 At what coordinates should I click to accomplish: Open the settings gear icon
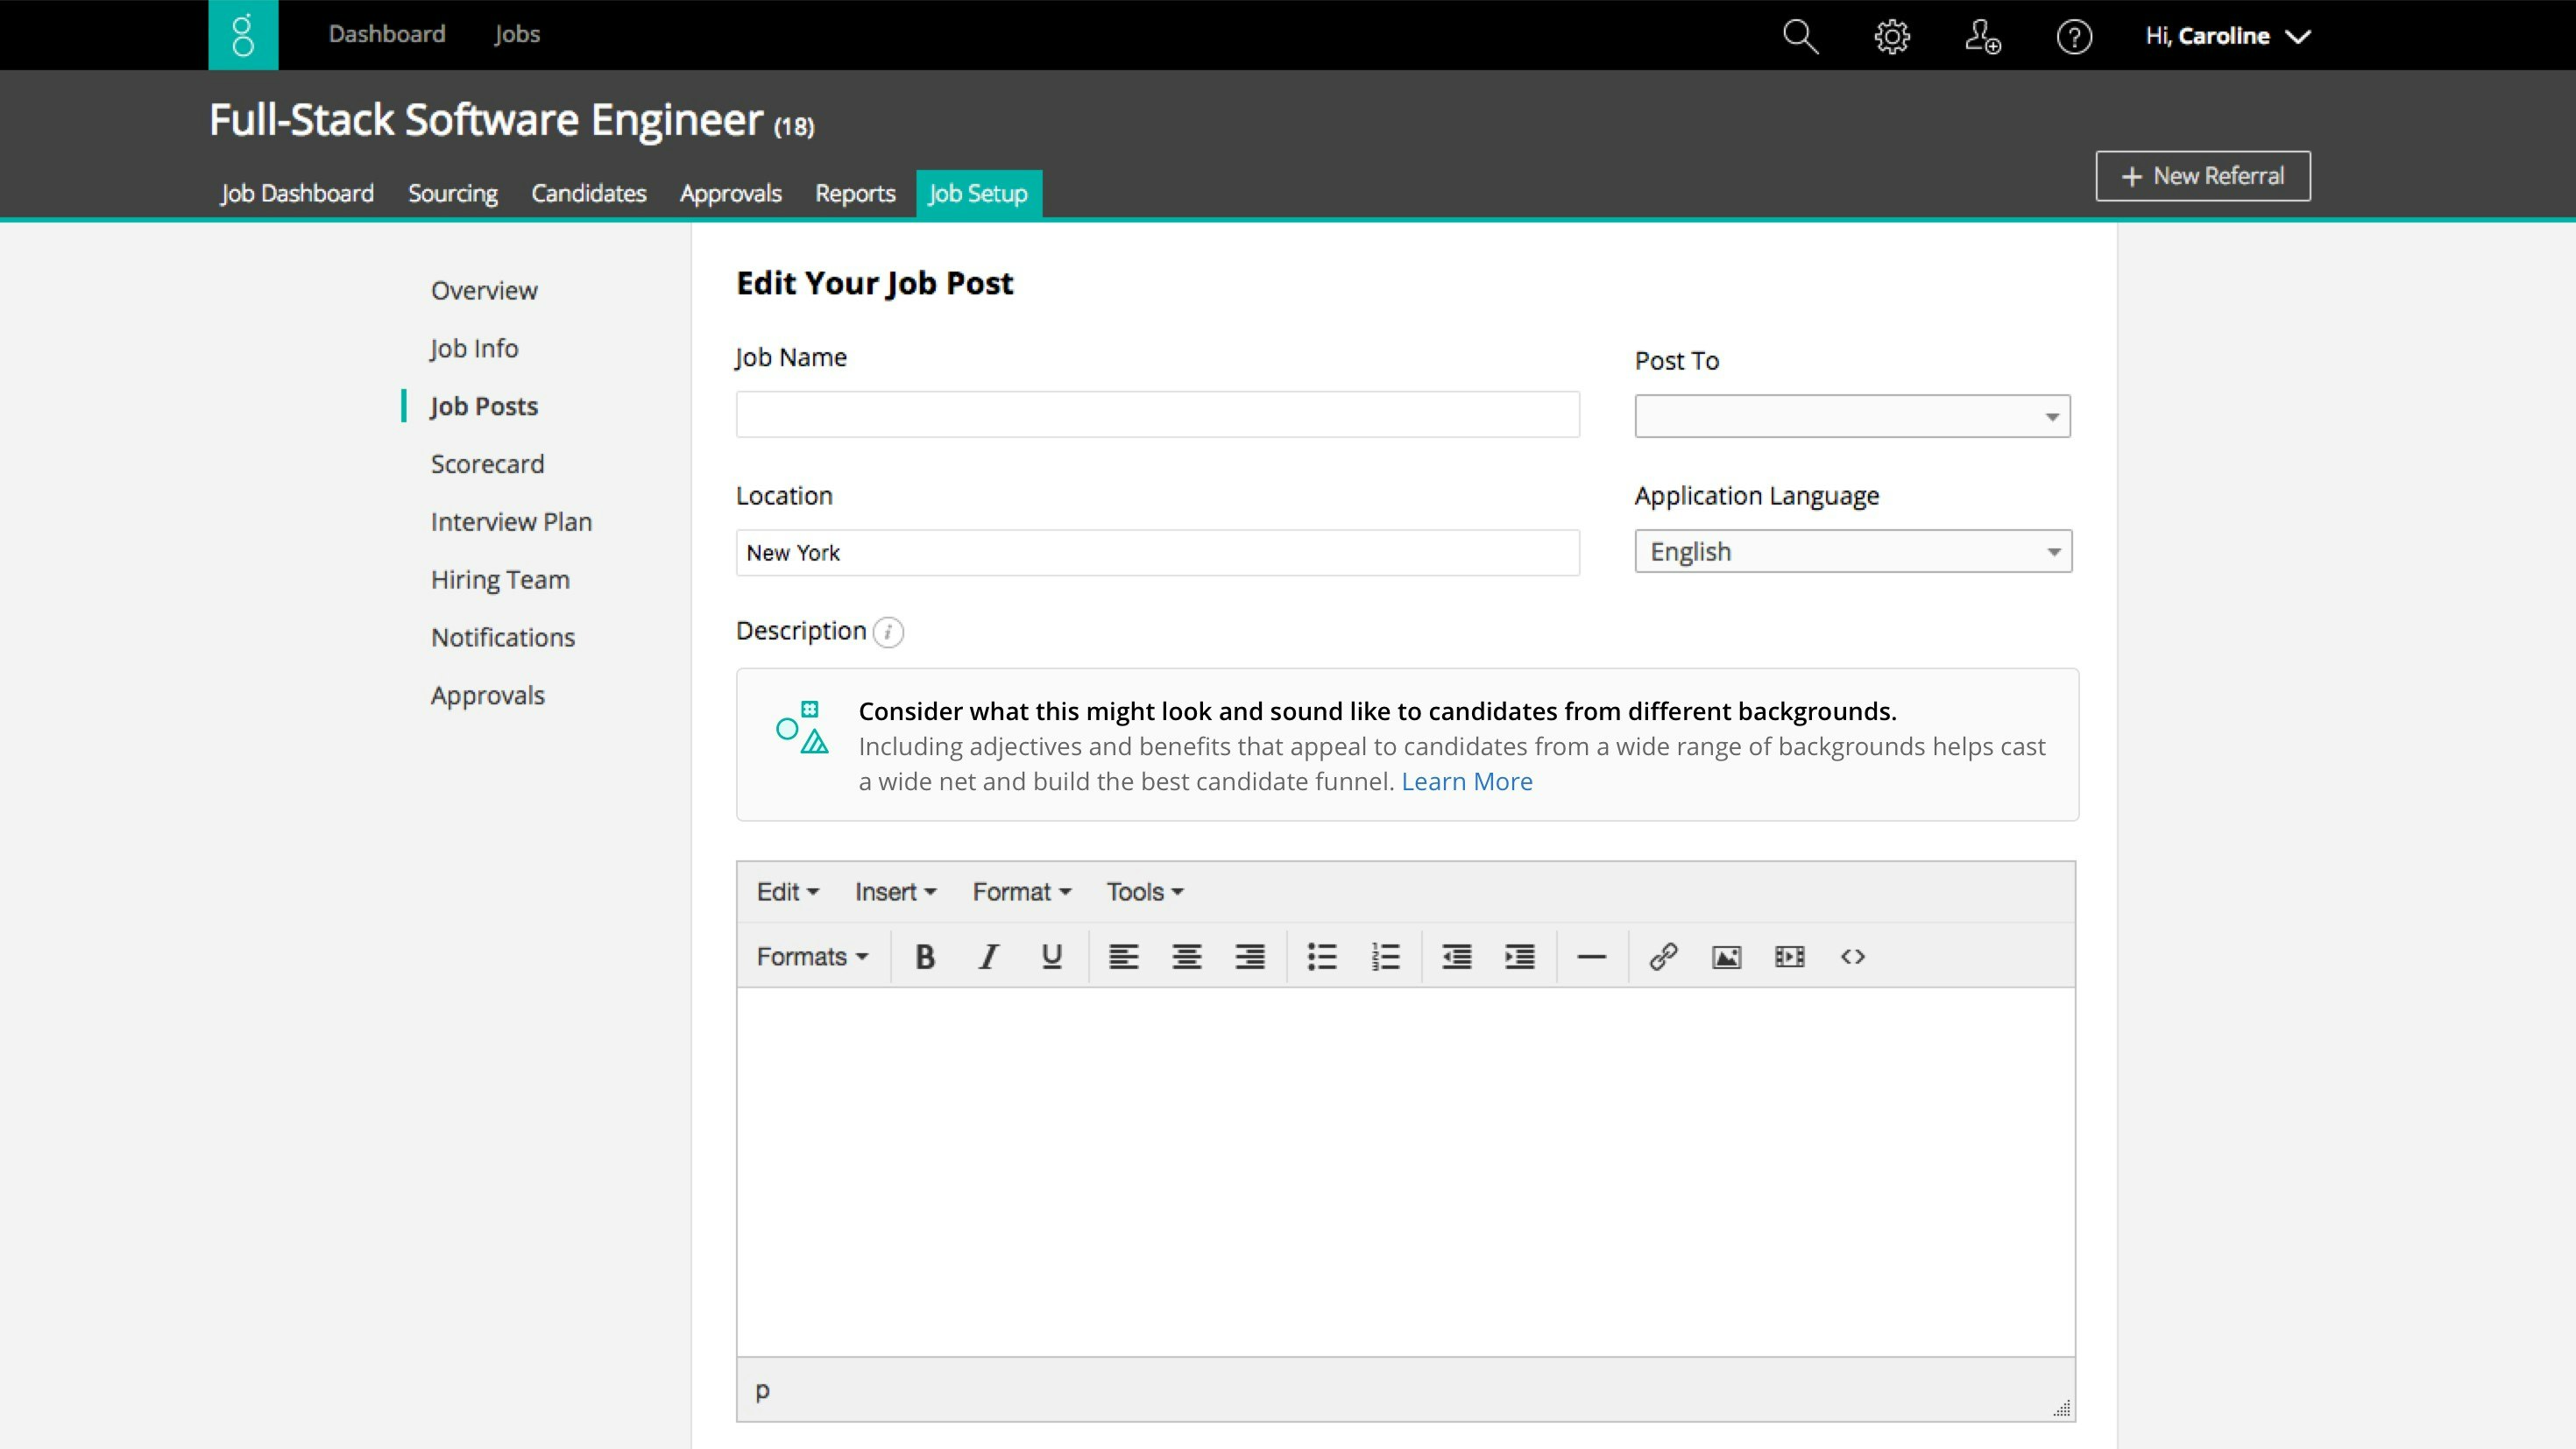pos(1891,36)
